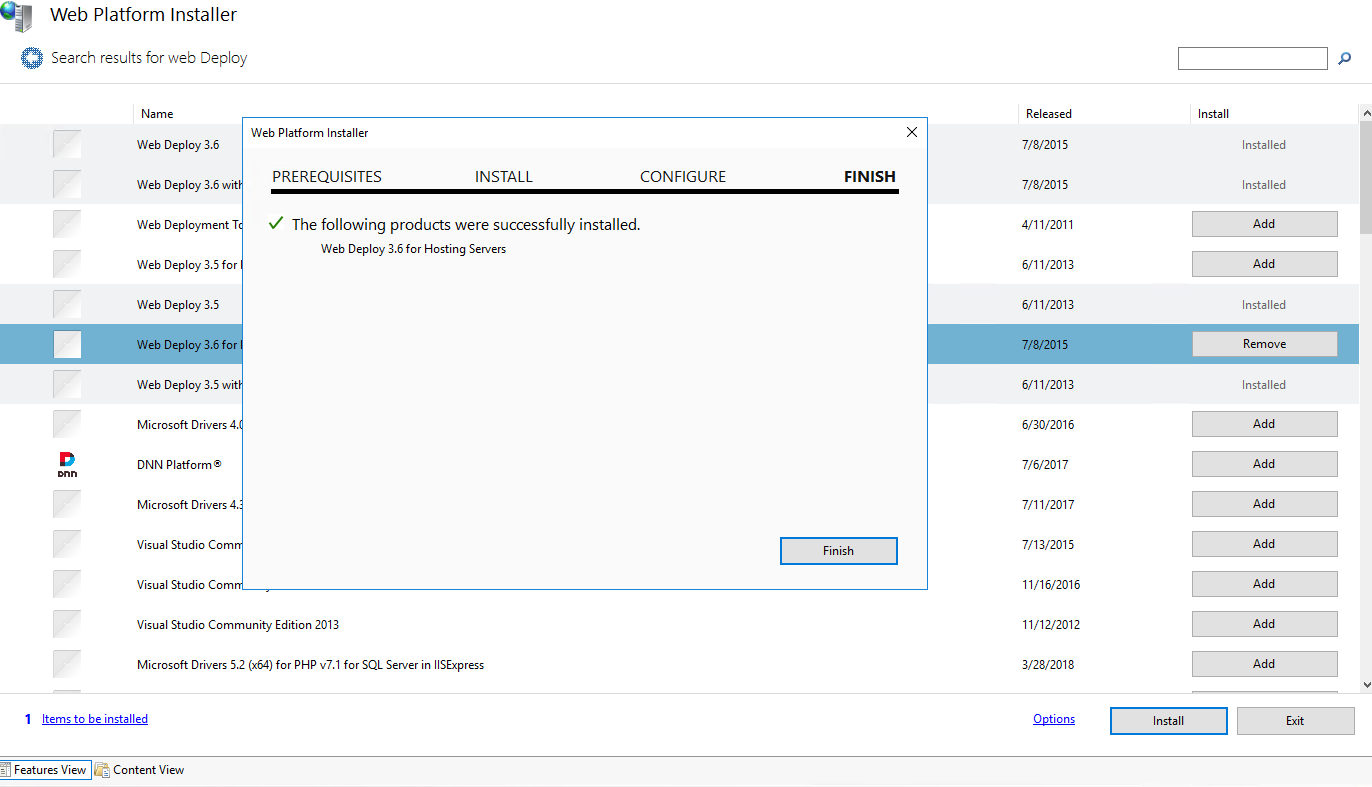
Task: Sort by the Name column header
Action: [157, 114]
